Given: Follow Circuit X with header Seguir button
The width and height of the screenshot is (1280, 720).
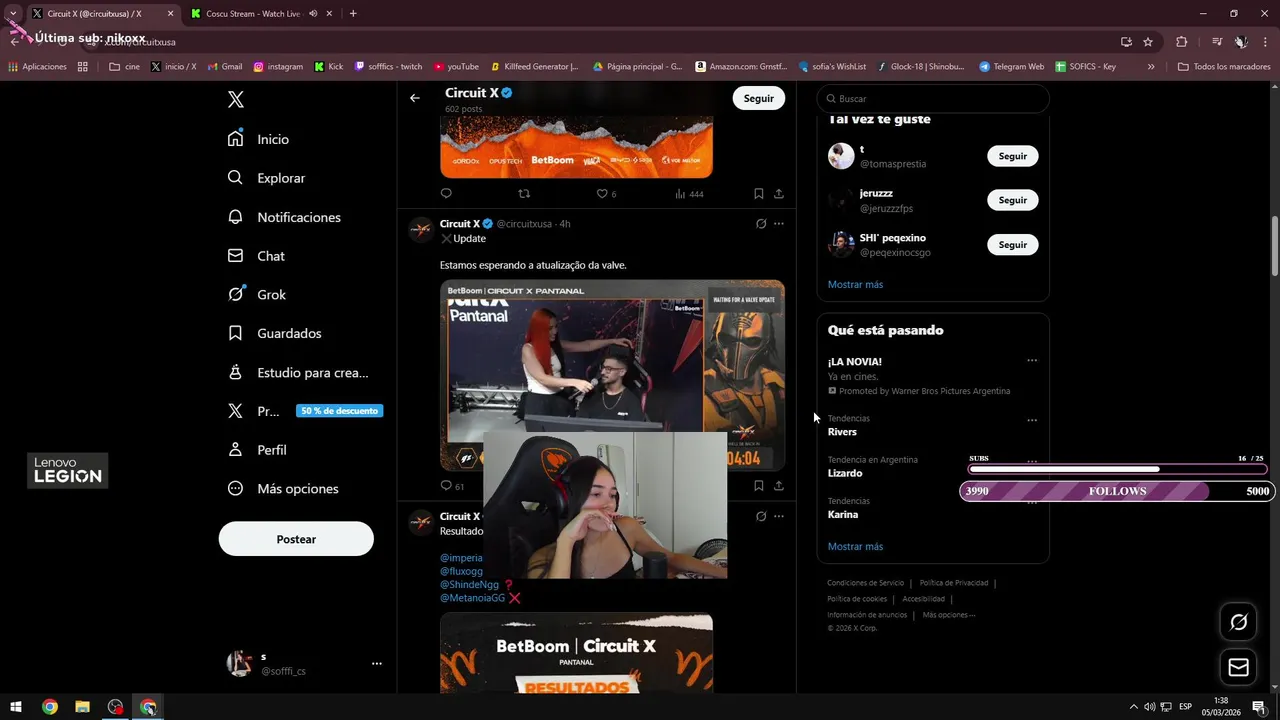Looking at the screenshot, I should click(x=759, y=98).
